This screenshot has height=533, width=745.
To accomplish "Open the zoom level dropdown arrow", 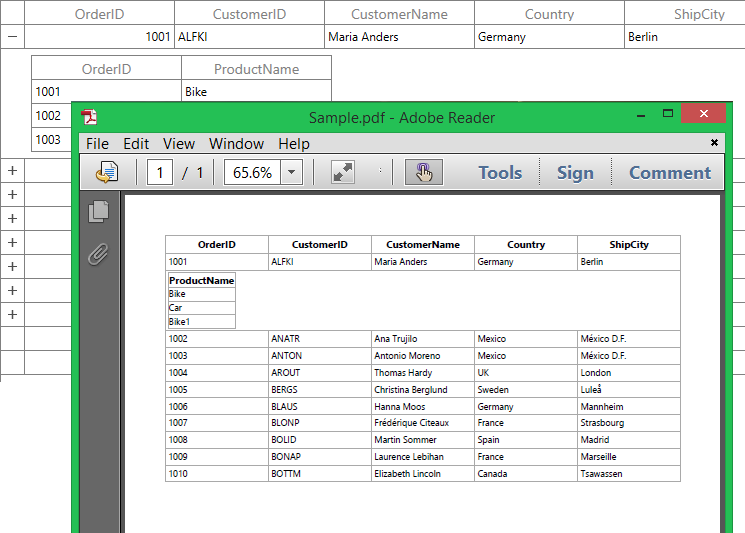I will [292, 172].
